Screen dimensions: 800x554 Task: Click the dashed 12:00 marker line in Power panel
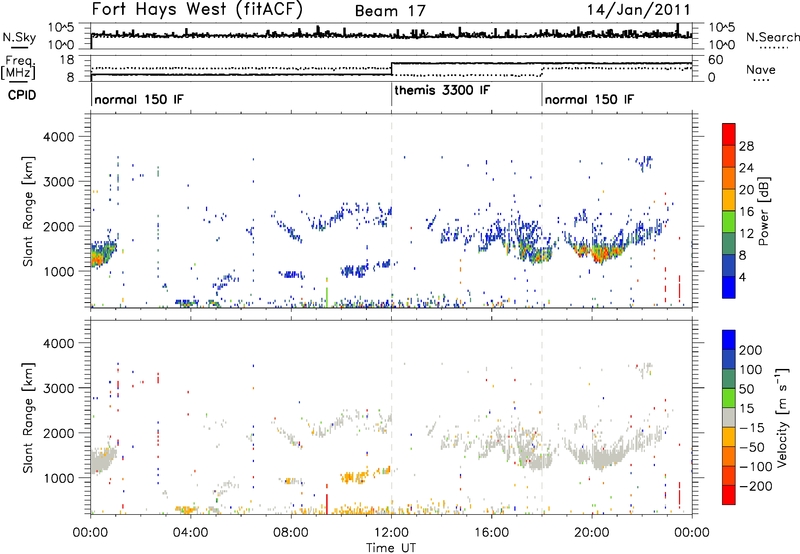coord(391,211)
